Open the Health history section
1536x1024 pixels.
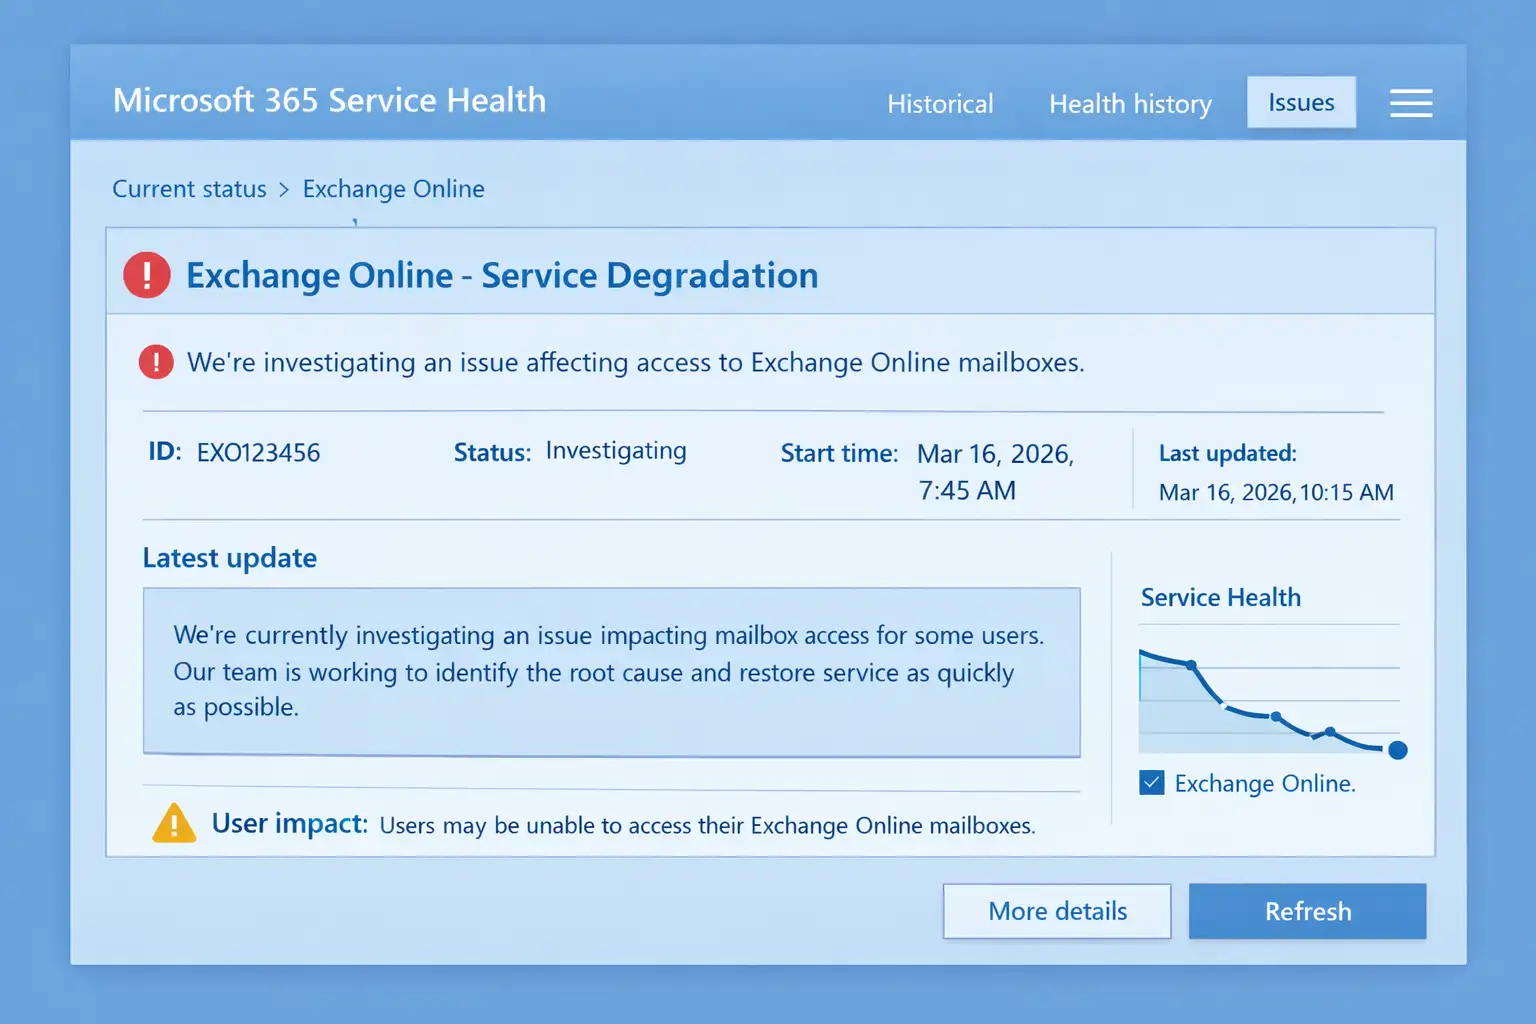click(x=1129, y=103)
